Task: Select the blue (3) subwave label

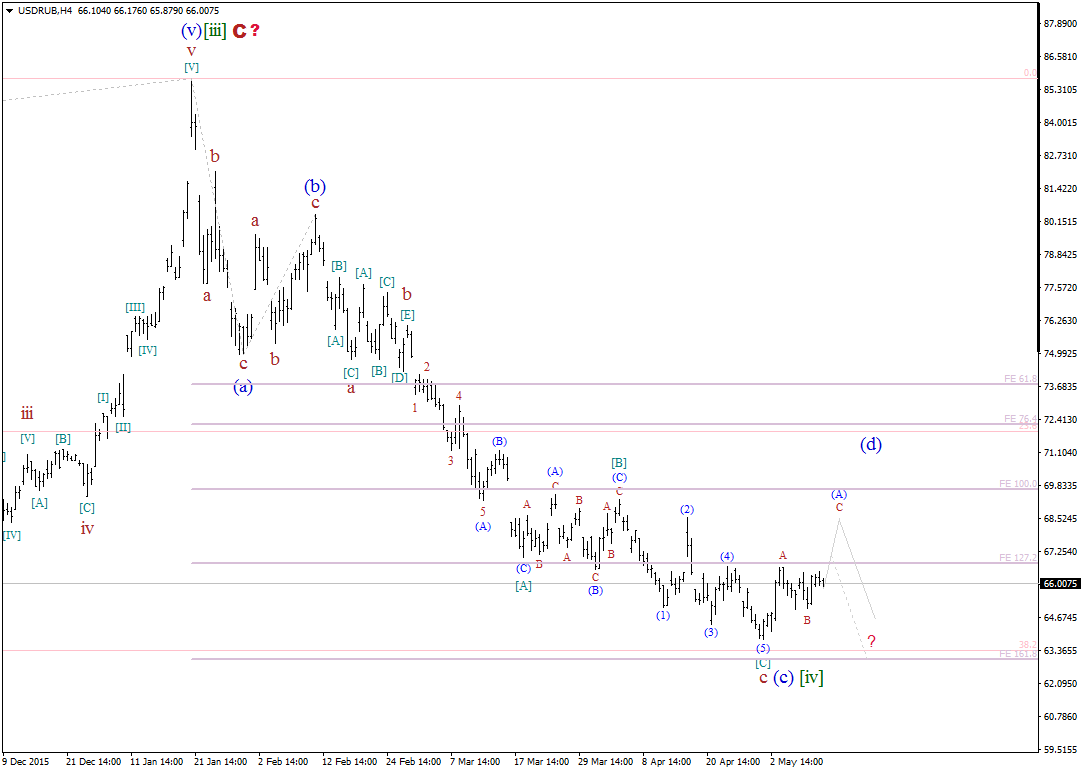Action: 711,632
